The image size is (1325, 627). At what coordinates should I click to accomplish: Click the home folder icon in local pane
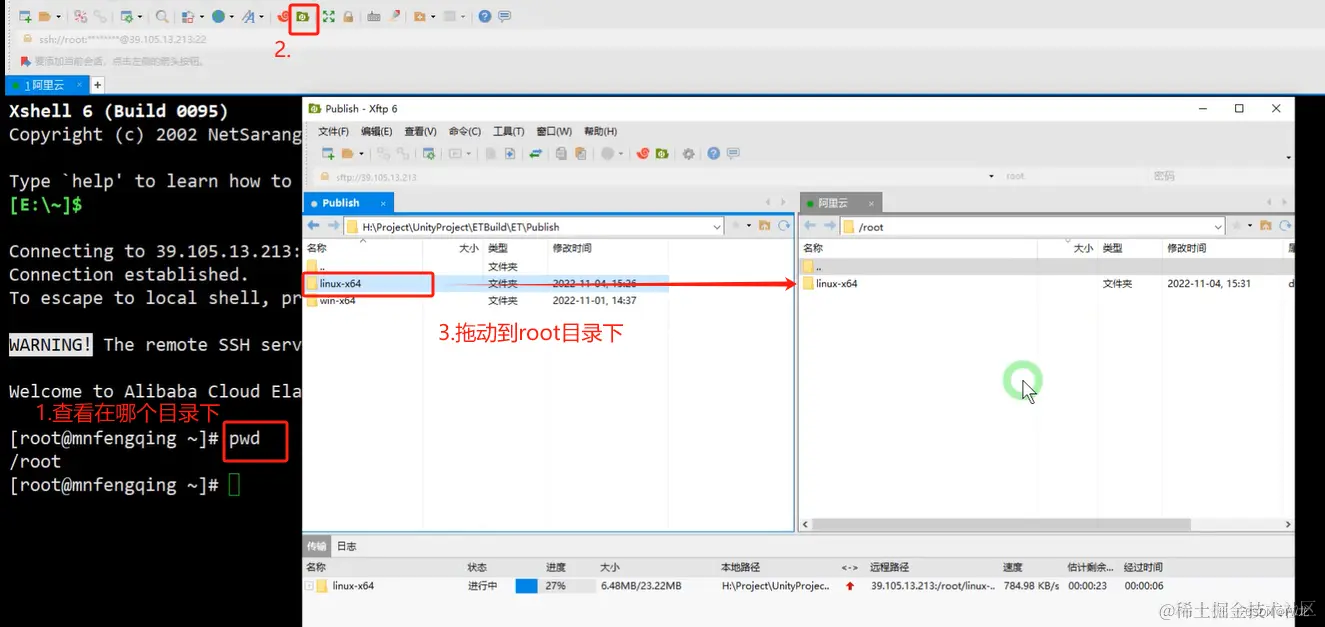point(764,226)
